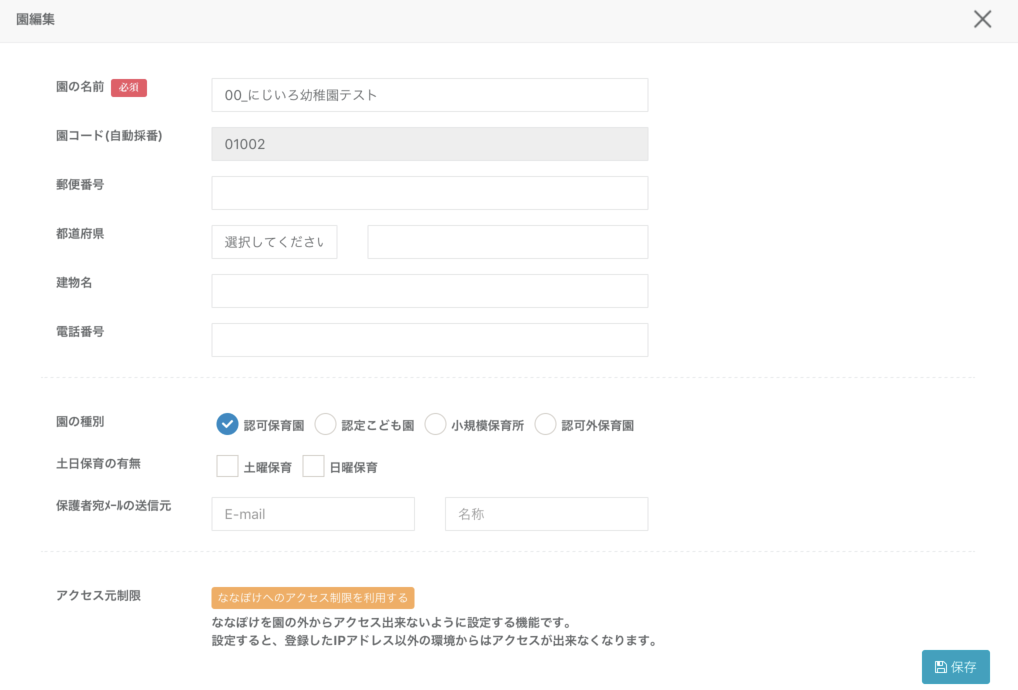Click the floppy disk icon in 保存
1018x690 pixels.
[940, 667]
